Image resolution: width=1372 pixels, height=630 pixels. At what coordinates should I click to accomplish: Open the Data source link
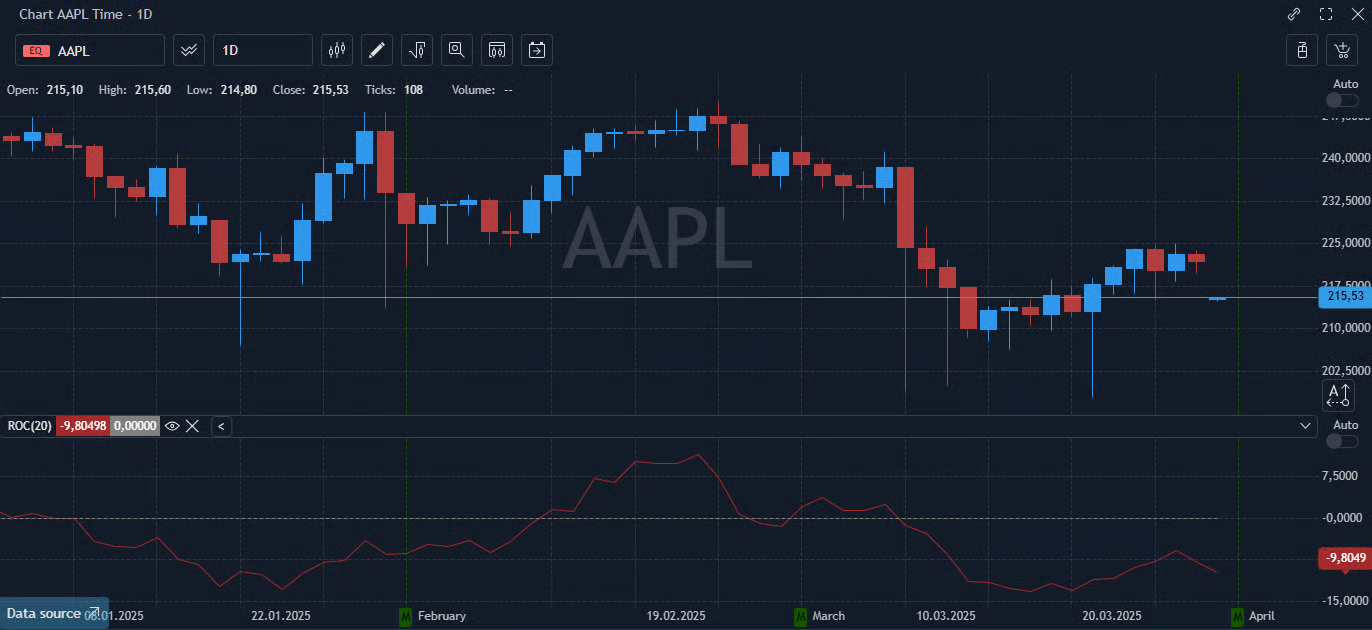click(53, 613)
